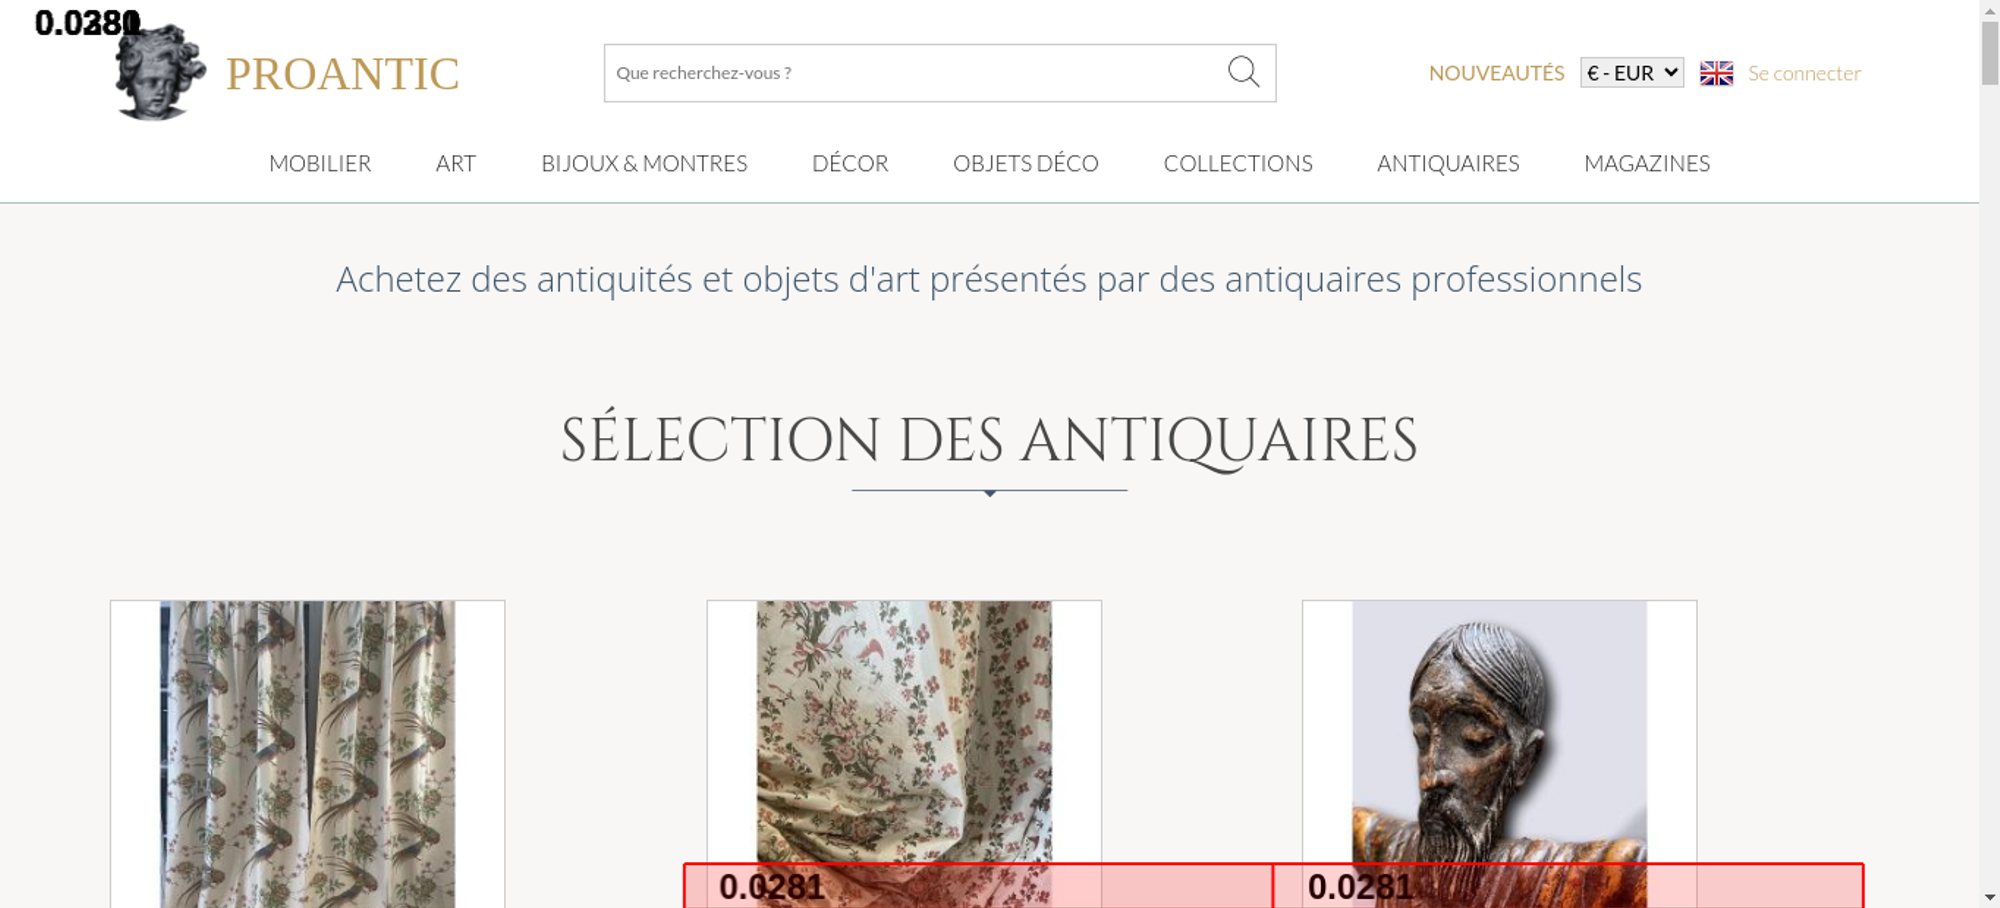The width and height of the screenshot is (2000, 908).
Task: Open the BIJOUX & MONTRES menu
Action: 644,163
